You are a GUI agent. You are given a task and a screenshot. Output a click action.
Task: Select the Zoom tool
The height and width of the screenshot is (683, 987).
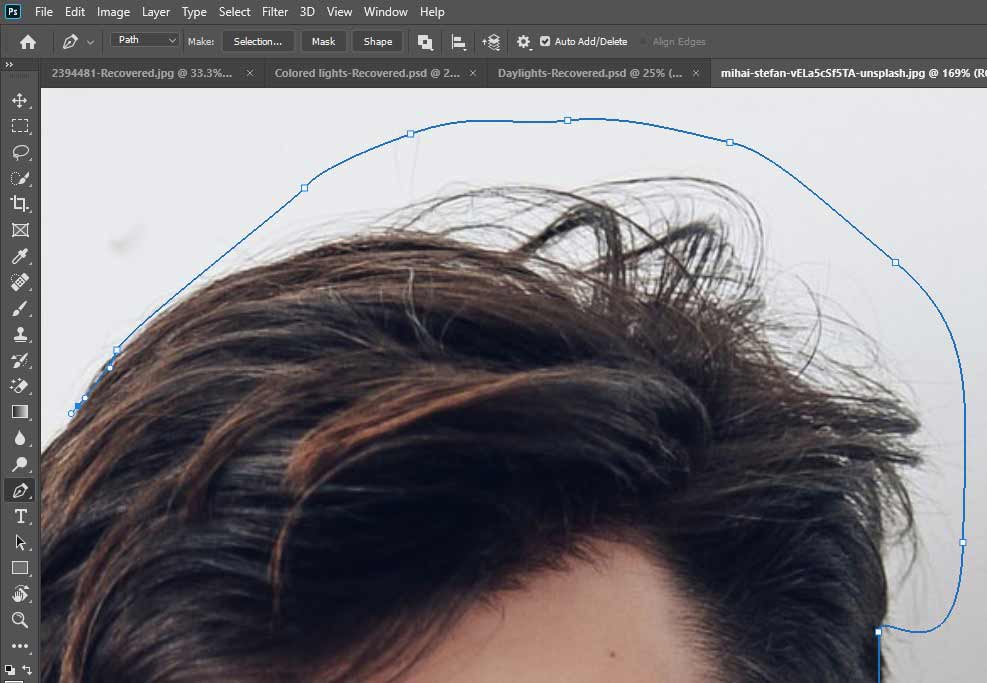click(20, 620)
